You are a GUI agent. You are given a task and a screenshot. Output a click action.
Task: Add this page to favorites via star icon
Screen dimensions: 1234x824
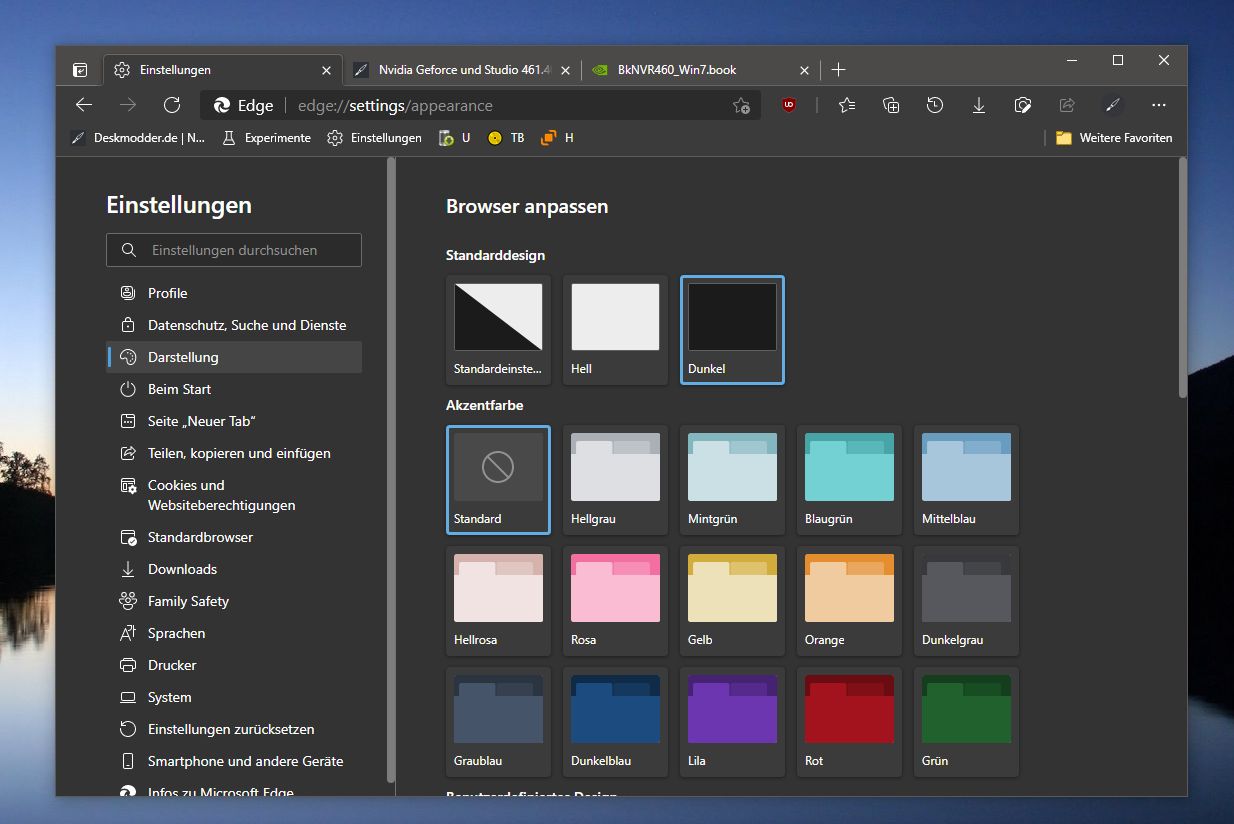741,105
